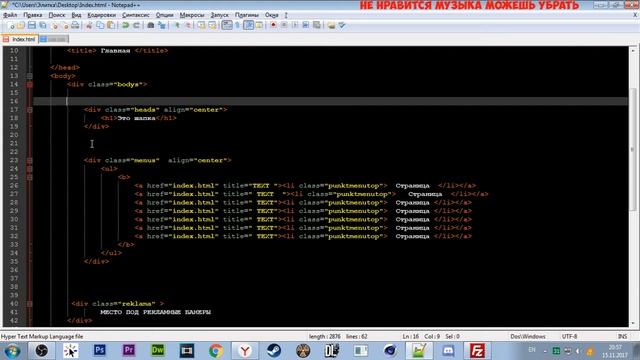Open FileZilla from the taskbar
640x360 pixels.
click(477, 351)
